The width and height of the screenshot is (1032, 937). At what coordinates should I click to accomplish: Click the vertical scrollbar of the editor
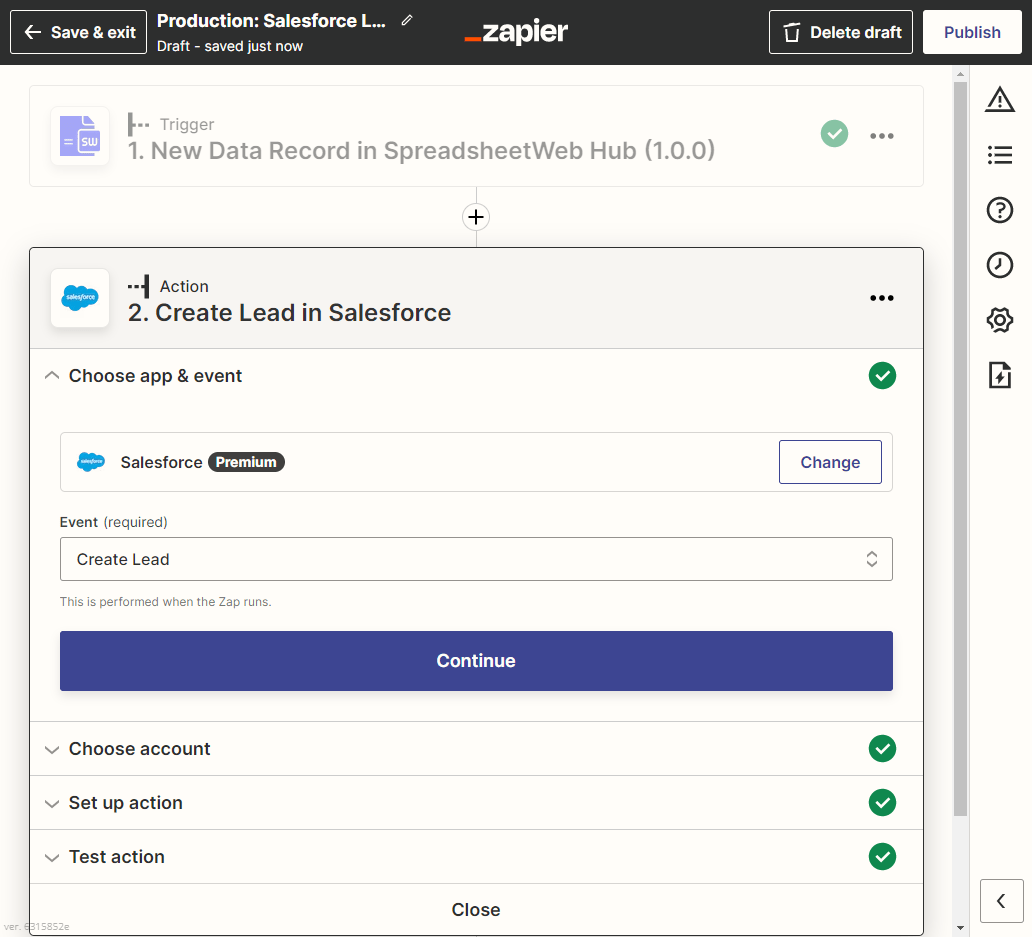pos(960,450)
